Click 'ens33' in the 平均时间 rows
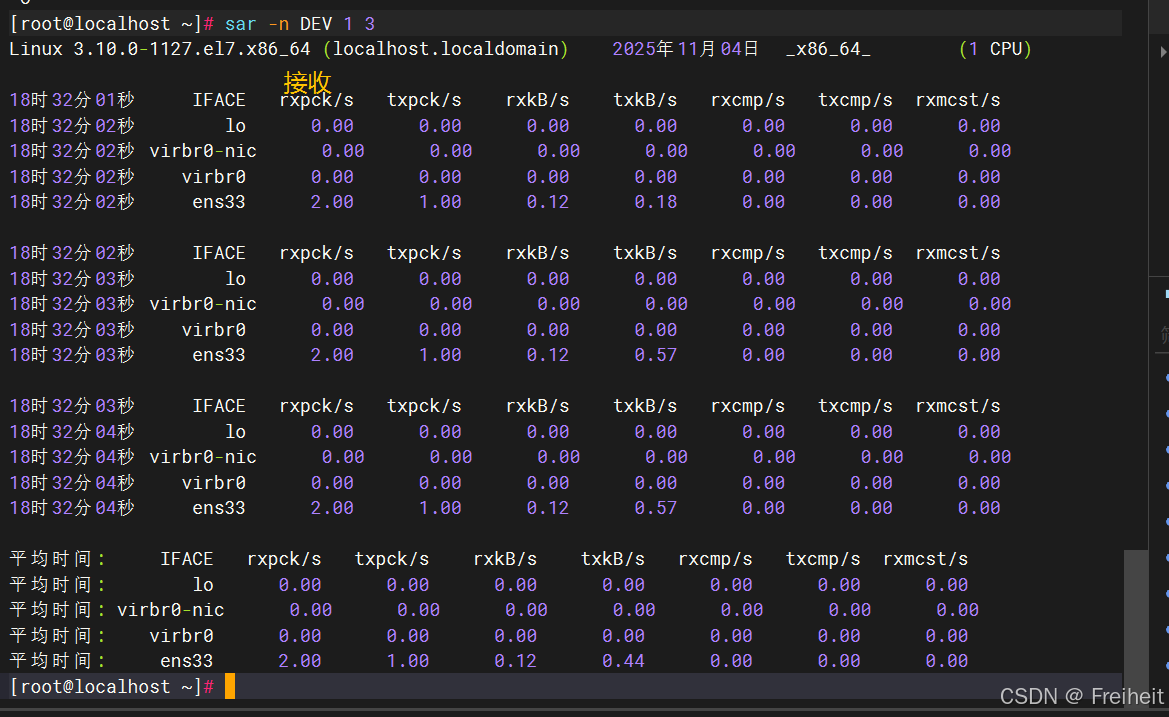This screenshot has width=1169, height=717. click(x=186, y=661)
